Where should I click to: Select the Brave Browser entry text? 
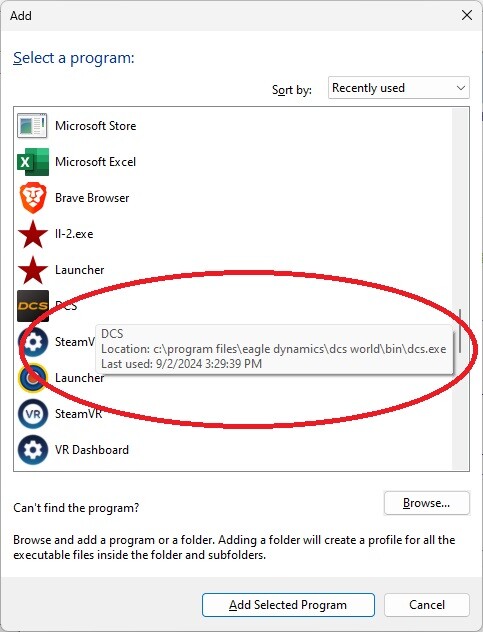click(x=92, y=198)
